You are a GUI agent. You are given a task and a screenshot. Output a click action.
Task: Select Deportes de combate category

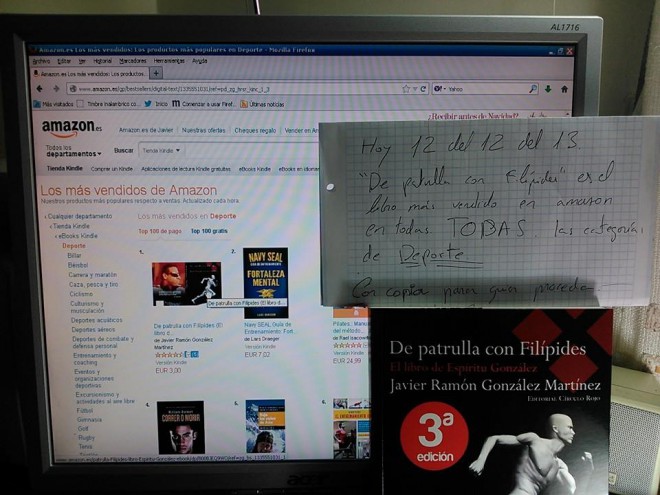(103, 342)
